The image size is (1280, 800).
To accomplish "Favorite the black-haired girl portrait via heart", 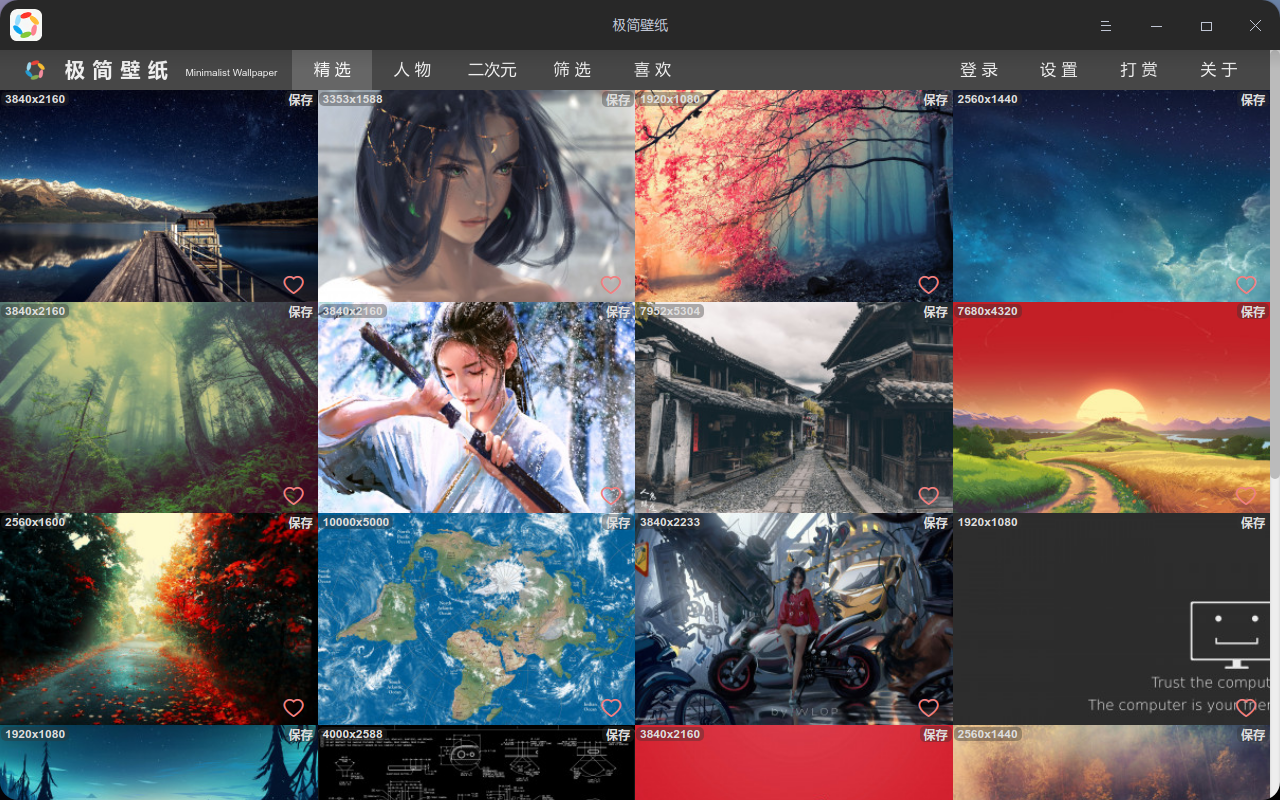I will [x=611, y=285].
